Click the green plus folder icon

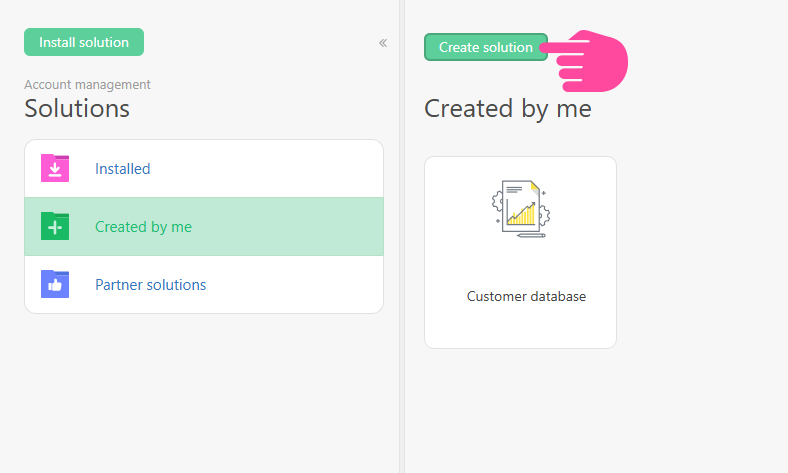55,226
